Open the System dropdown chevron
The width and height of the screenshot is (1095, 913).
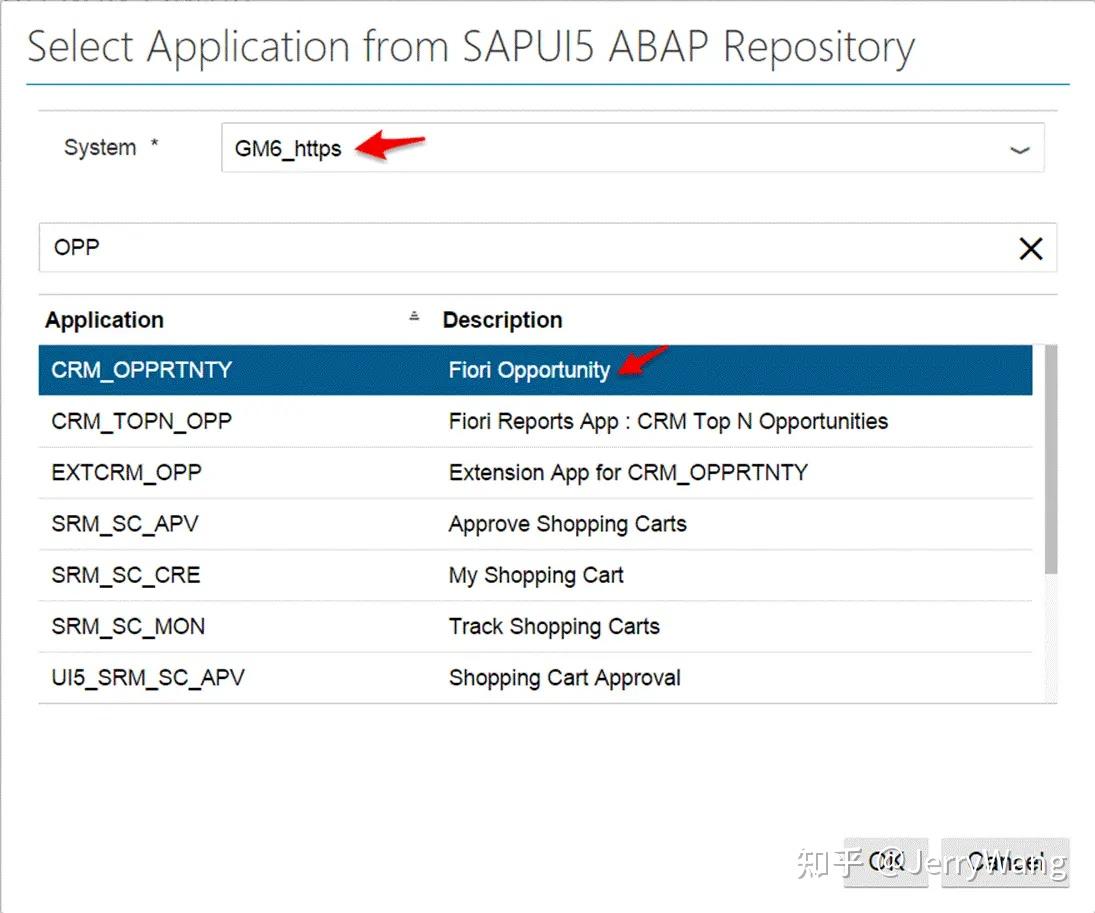pos(1019,149)
